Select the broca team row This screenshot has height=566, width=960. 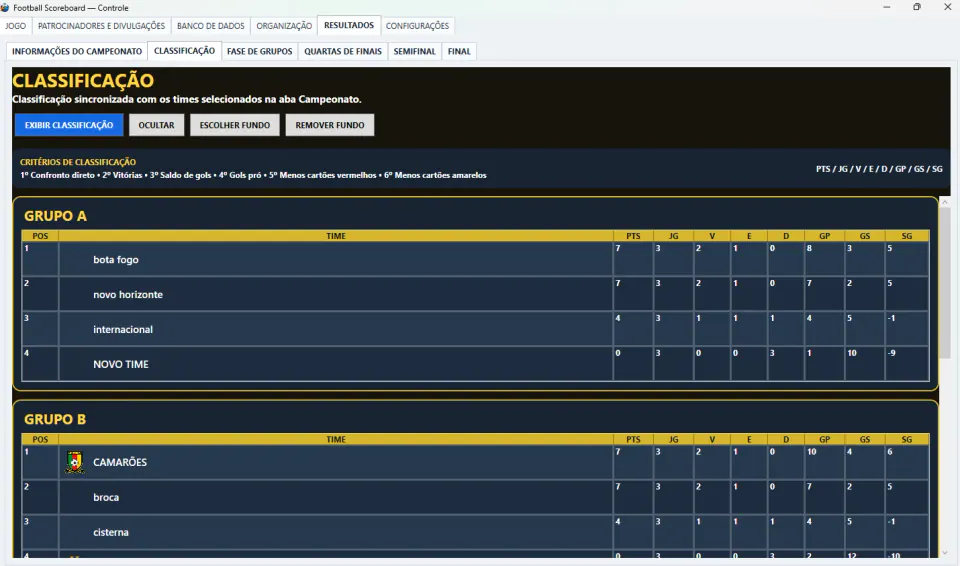point(475,497)
